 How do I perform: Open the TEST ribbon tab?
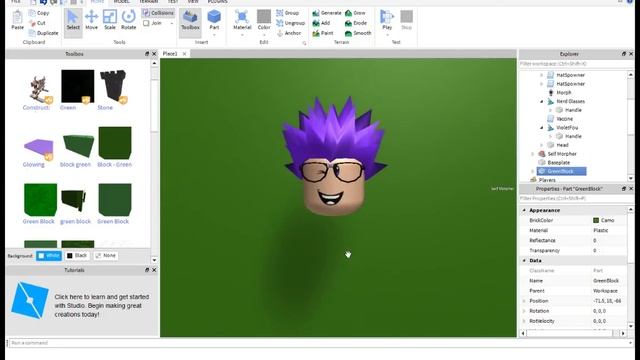point(173,2)
